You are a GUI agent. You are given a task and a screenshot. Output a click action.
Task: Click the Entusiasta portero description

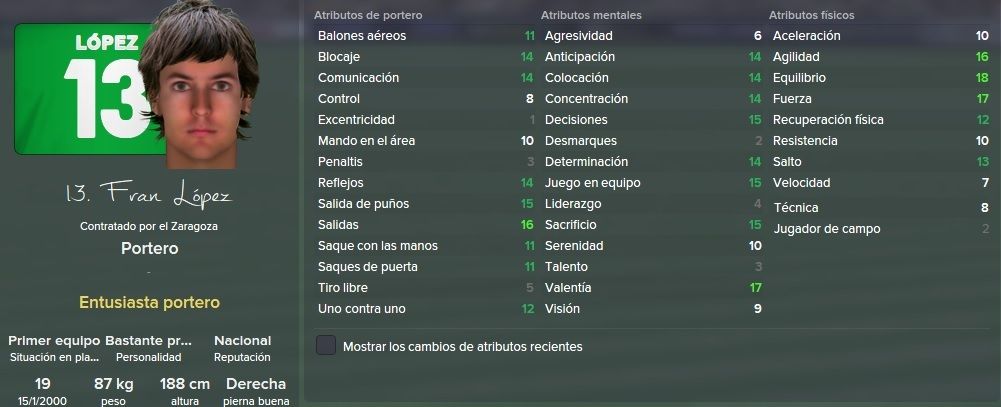point(149,302)
